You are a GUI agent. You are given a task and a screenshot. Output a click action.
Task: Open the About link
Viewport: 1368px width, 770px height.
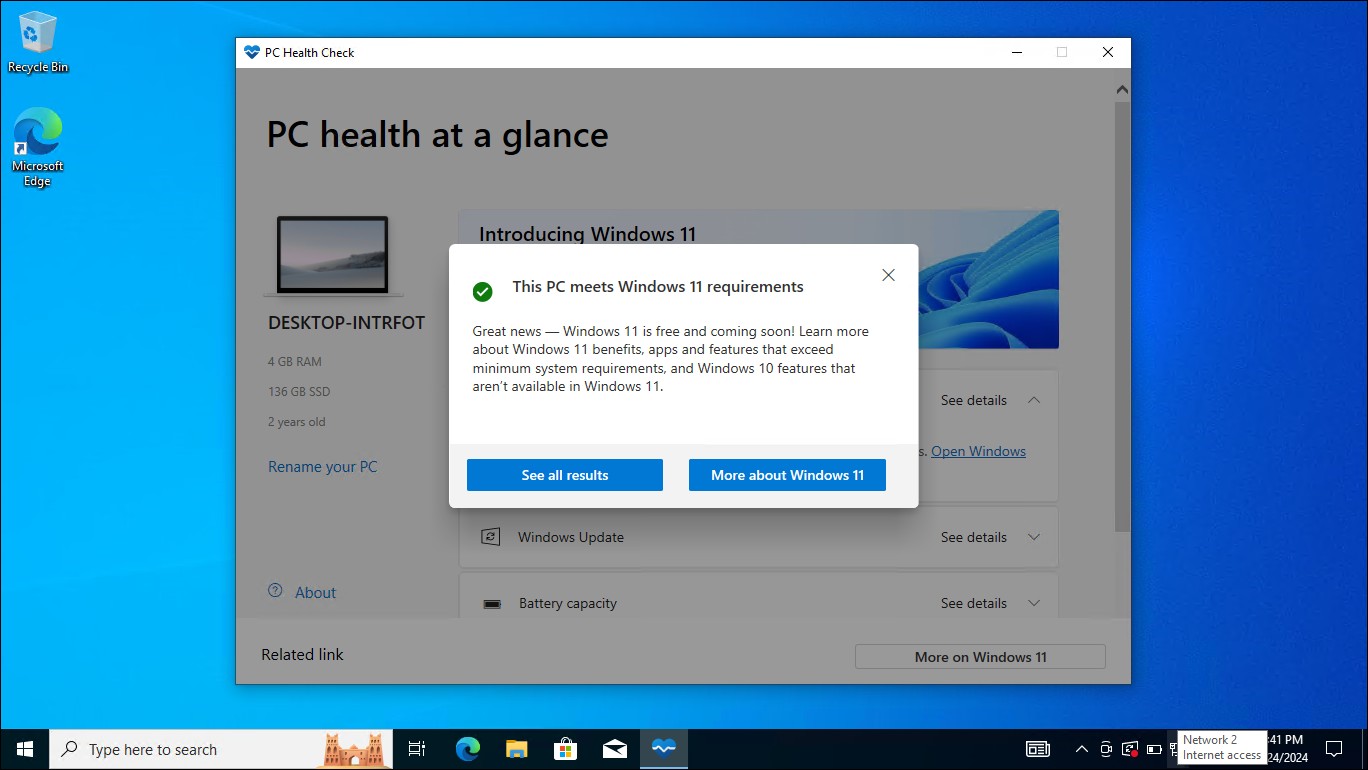point(315,593)
